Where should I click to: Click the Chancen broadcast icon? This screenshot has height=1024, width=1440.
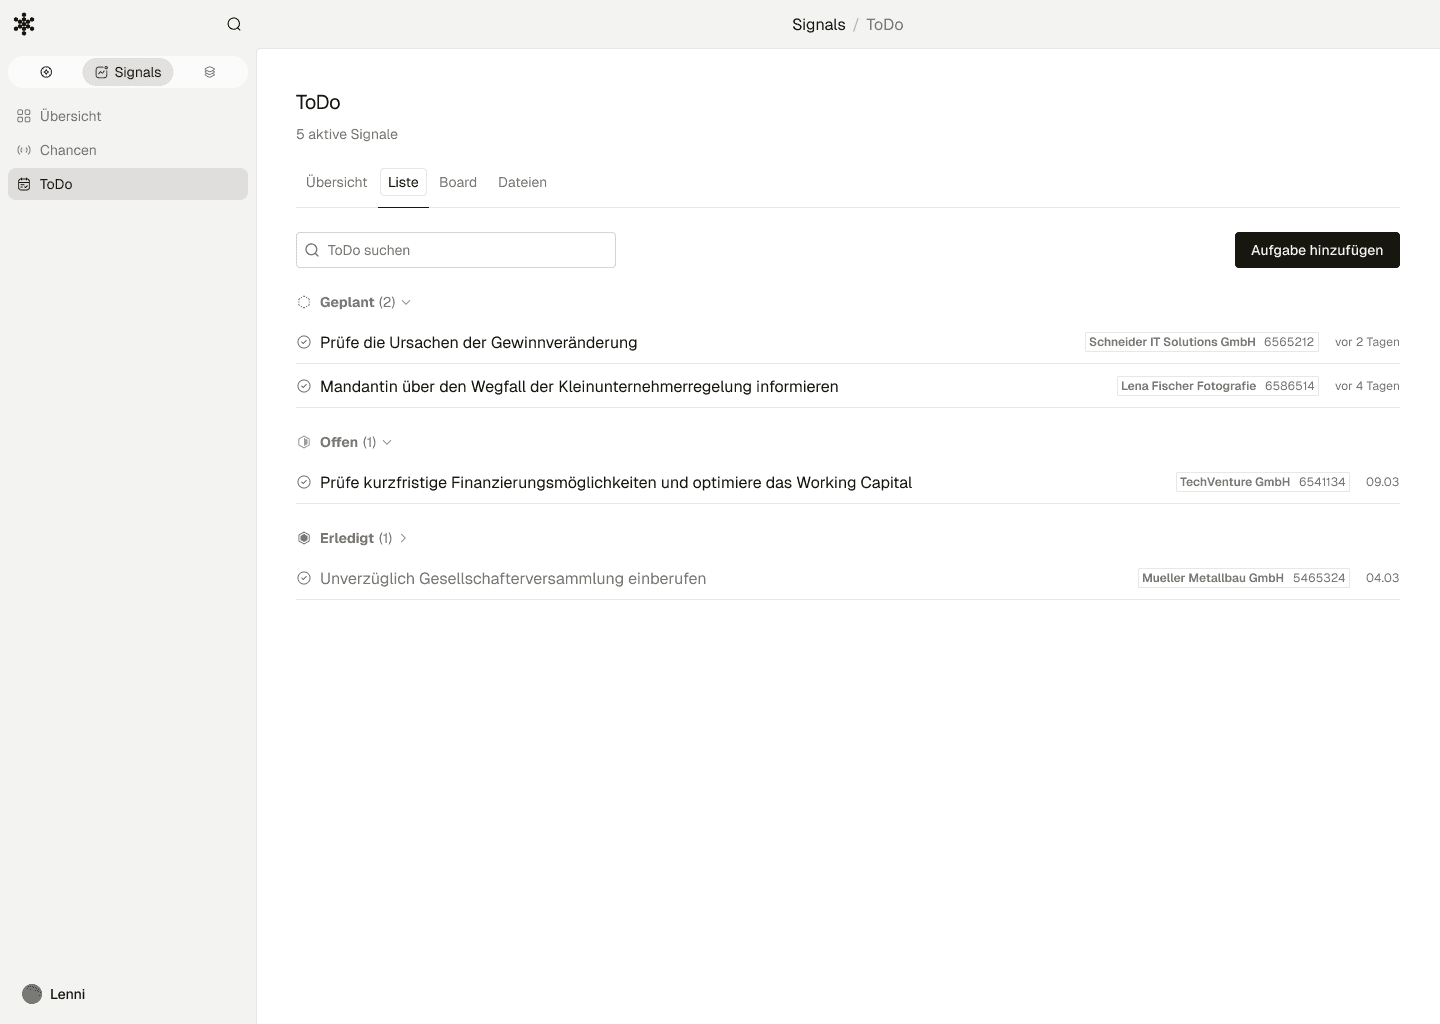point(24,150)
